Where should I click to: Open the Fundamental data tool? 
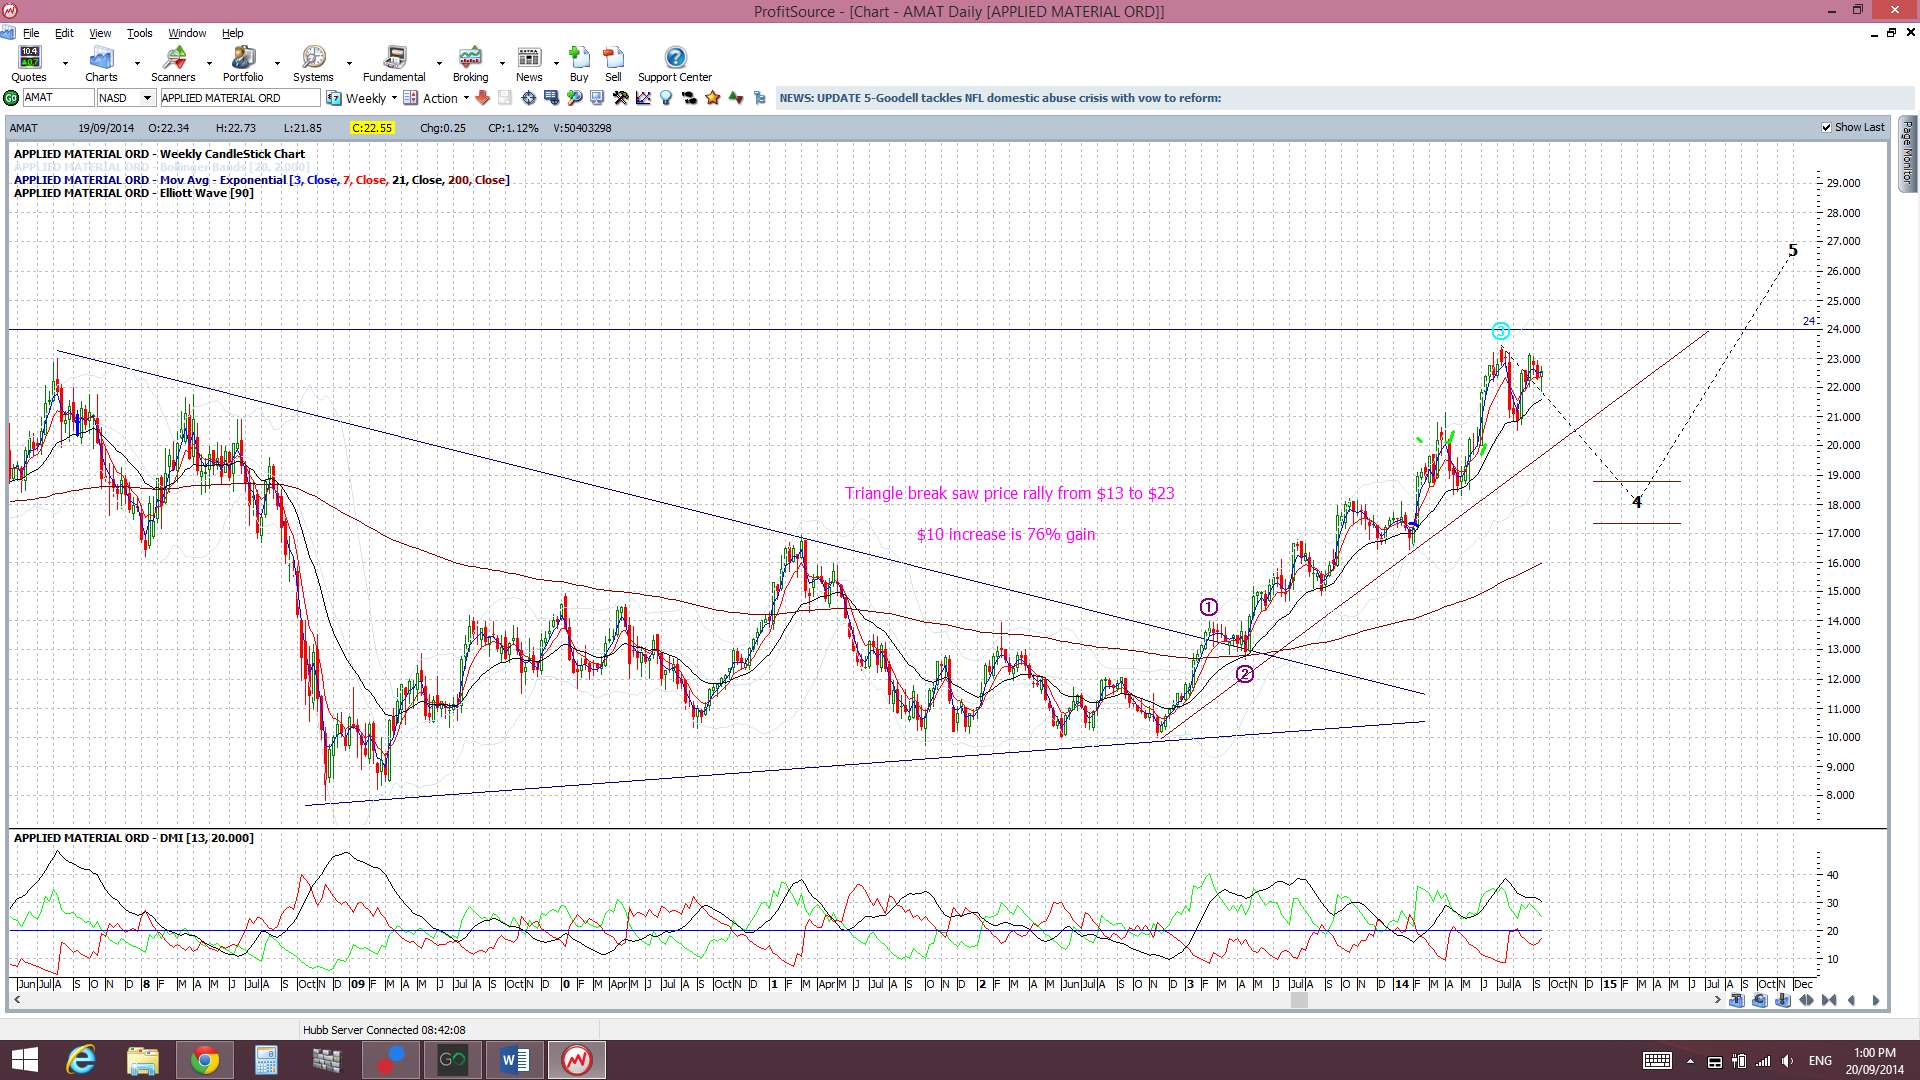tap(394, 64)
